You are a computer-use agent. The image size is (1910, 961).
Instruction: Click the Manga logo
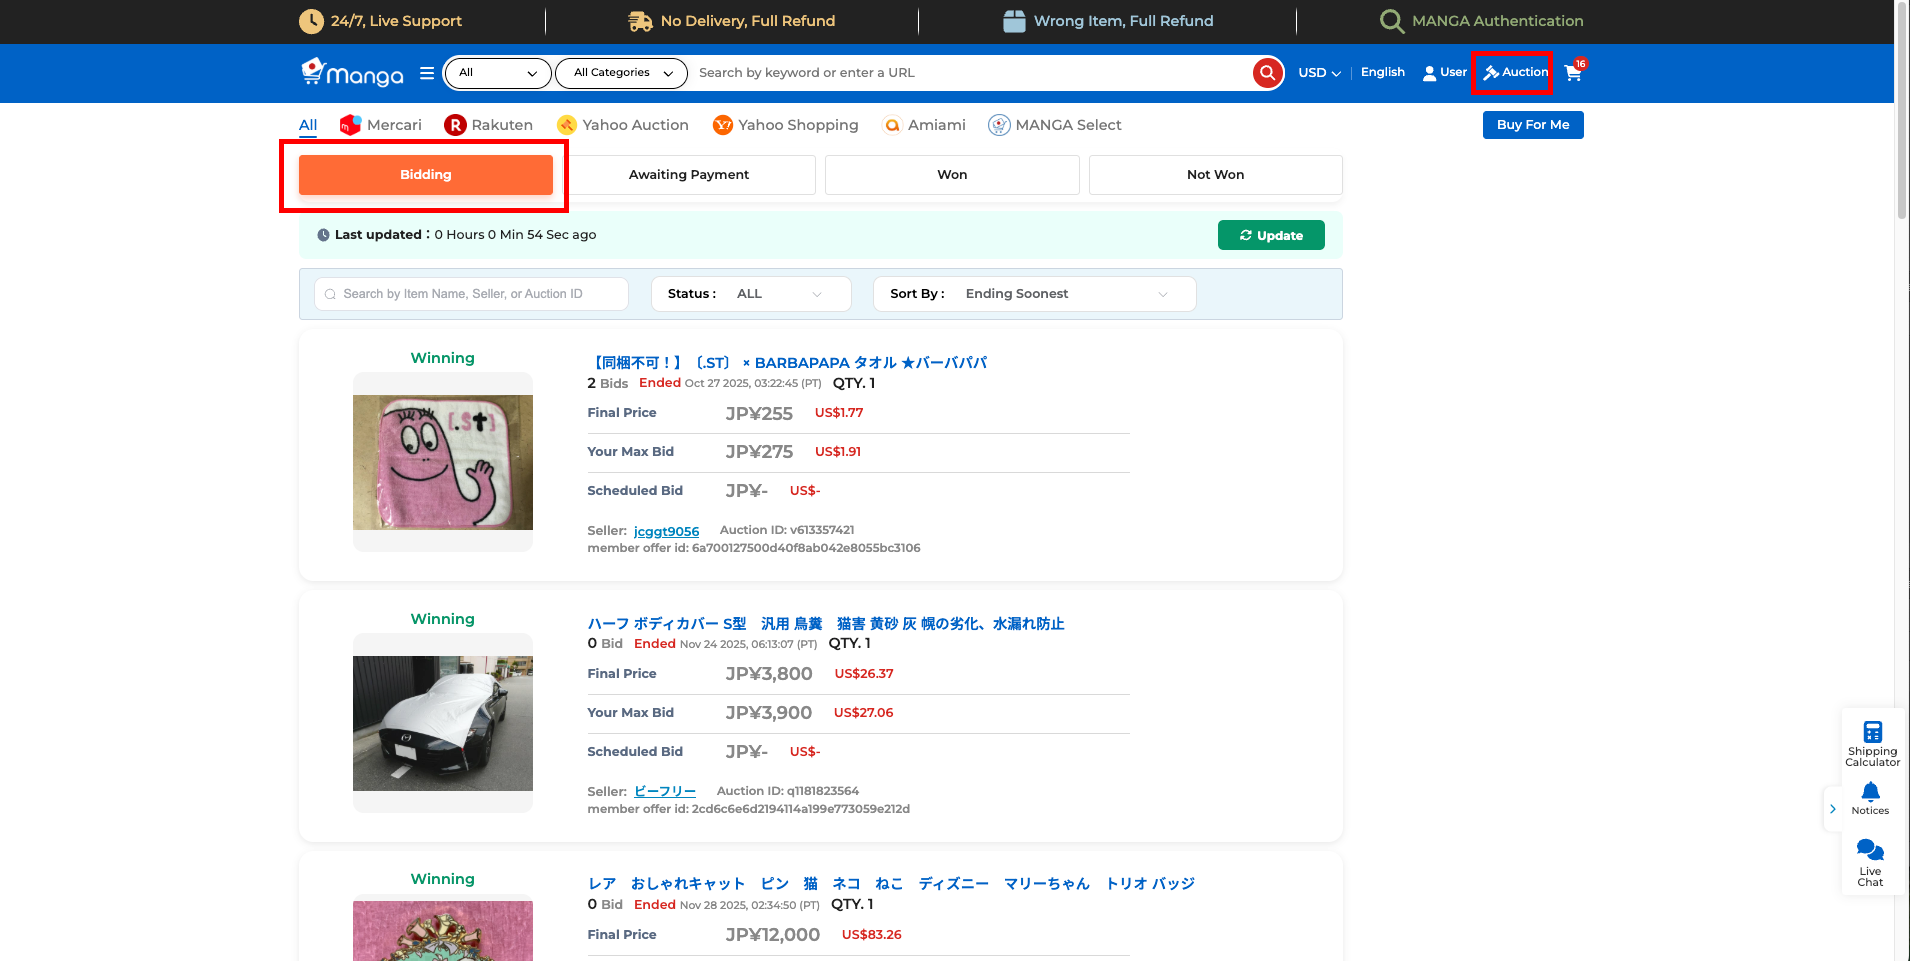coord(353,73)
